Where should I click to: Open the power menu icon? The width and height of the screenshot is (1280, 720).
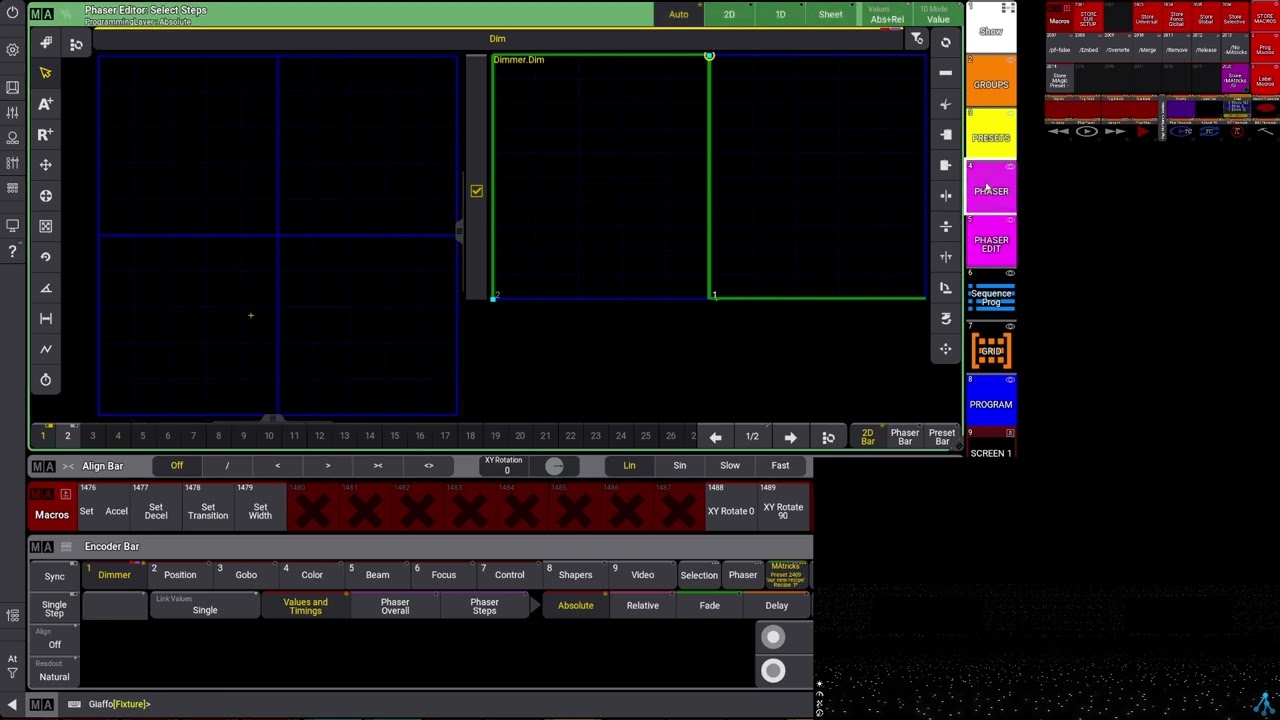(12, 14)
